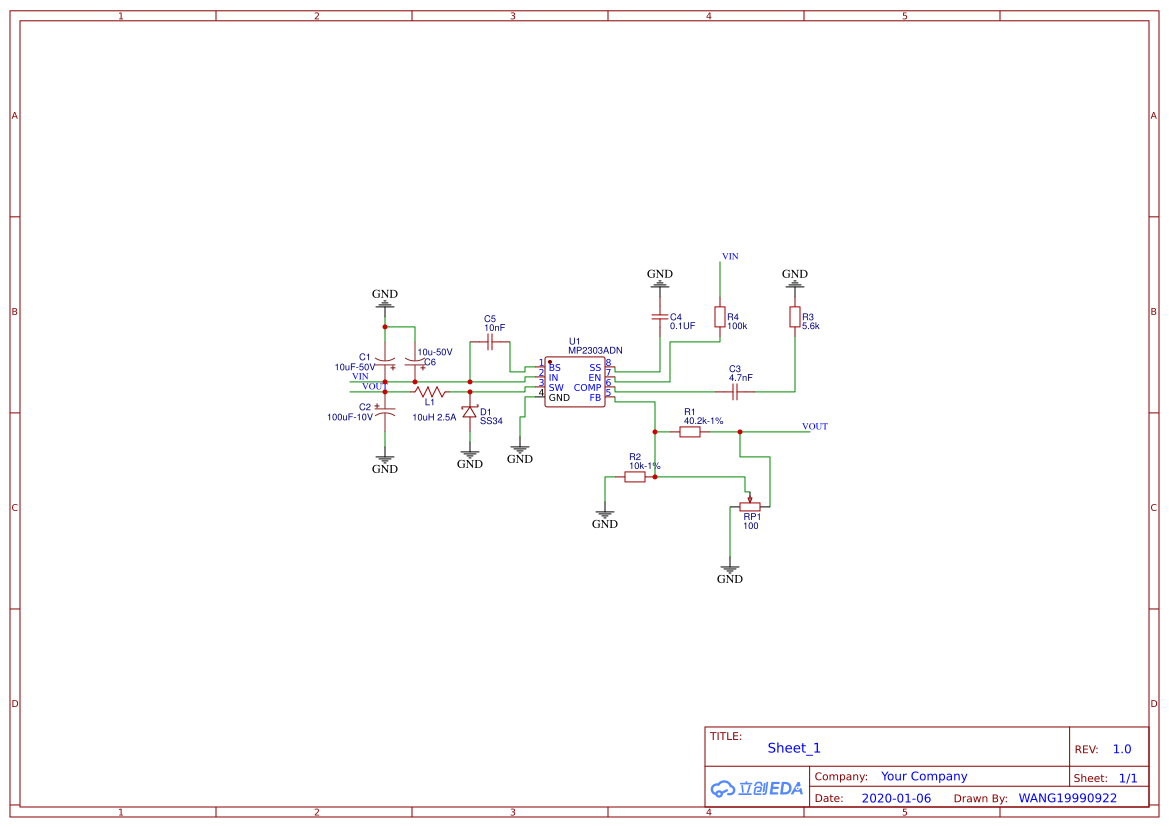Select the C2 polarized capacitor symbol

click(x=385, y=411)
